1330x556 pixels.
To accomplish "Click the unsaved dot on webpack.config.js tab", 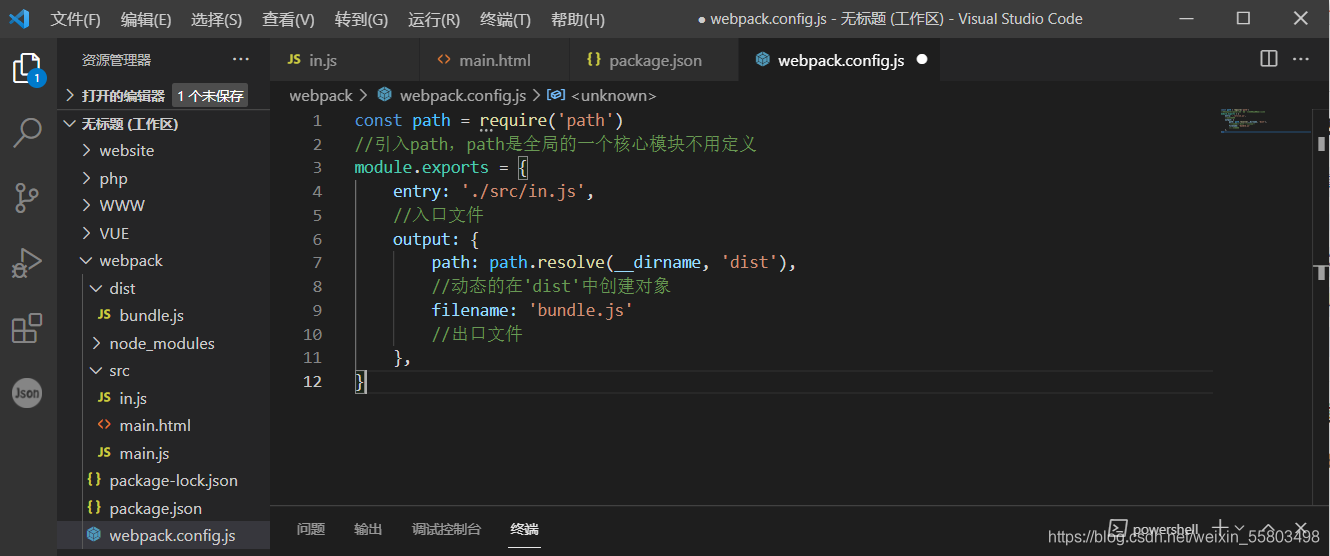I will (x=922, y=59).
